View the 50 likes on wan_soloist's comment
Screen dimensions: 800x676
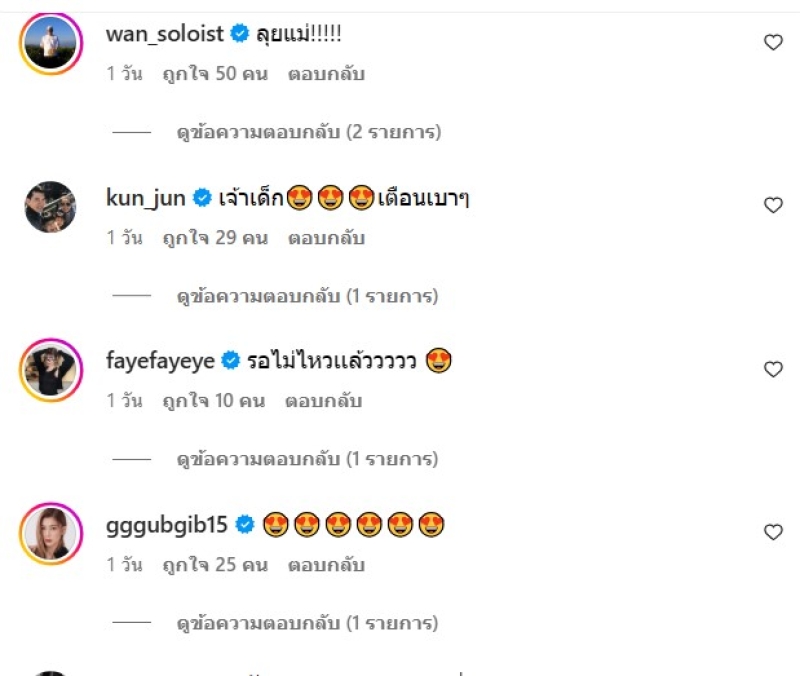tap(215, 74)
